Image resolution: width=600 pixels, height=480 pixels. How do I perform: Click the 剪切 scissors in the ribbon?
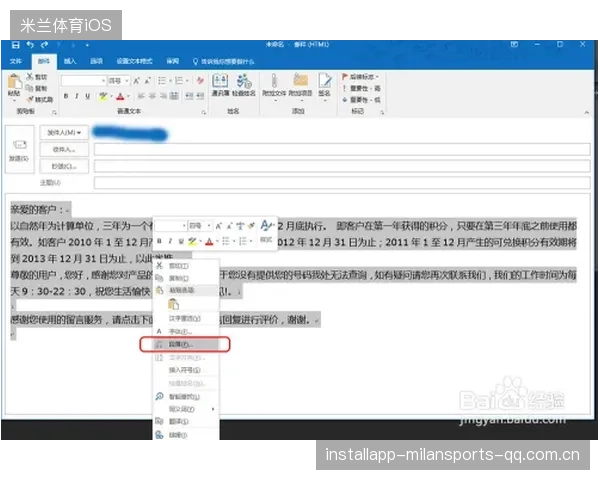37,77
